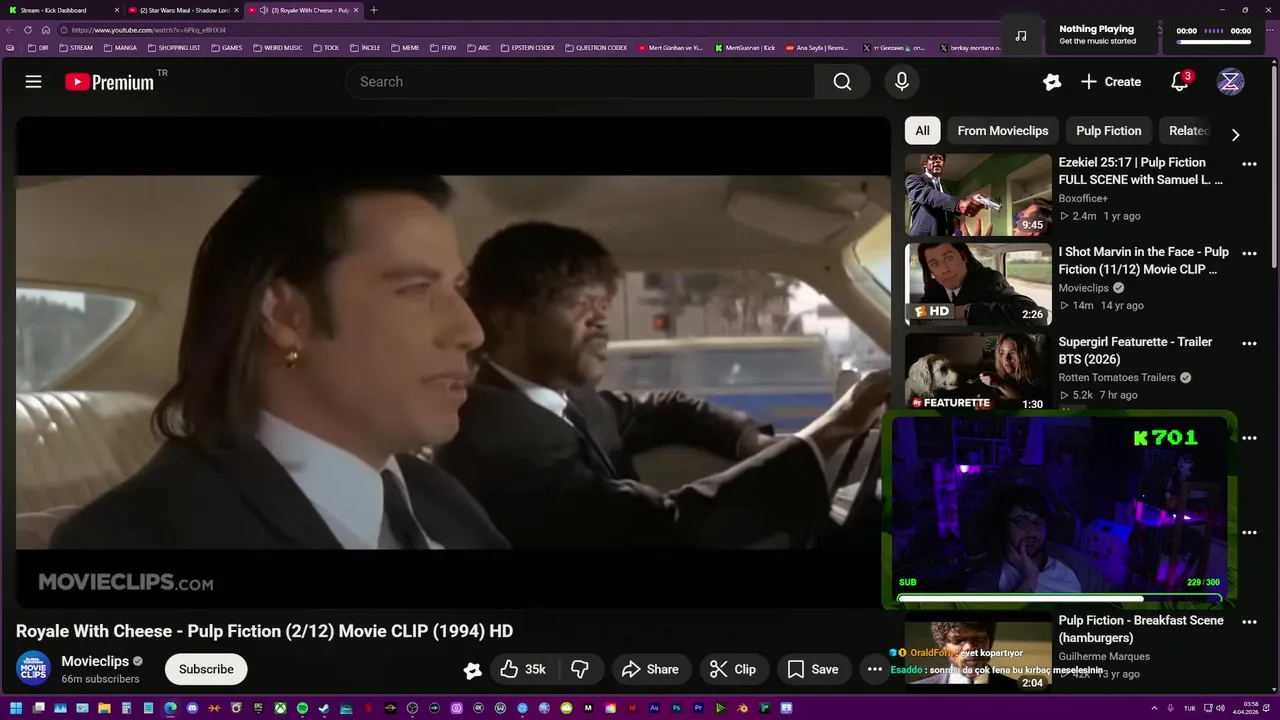Open options for the I Shot Marvin video
Viewport: 1280px width, 720px height.
coord(1249,254)
